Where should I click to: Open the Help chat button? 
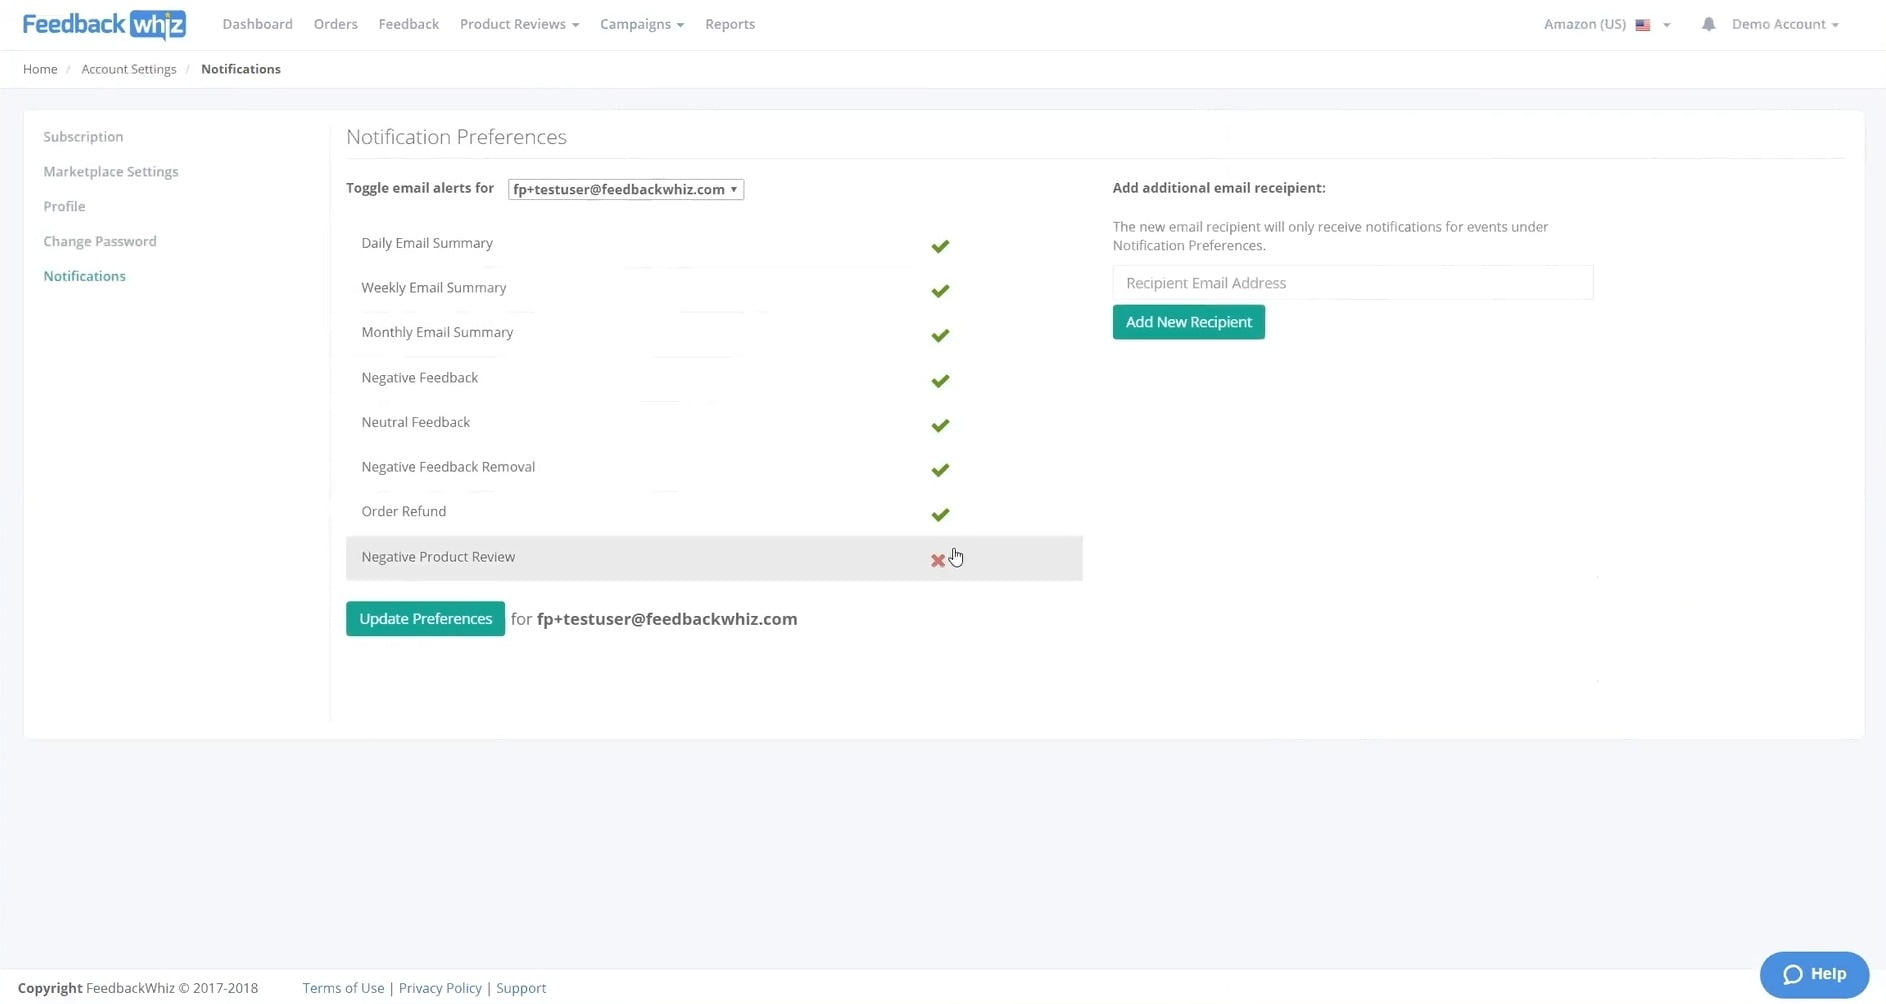click(x=1814, y=974)
